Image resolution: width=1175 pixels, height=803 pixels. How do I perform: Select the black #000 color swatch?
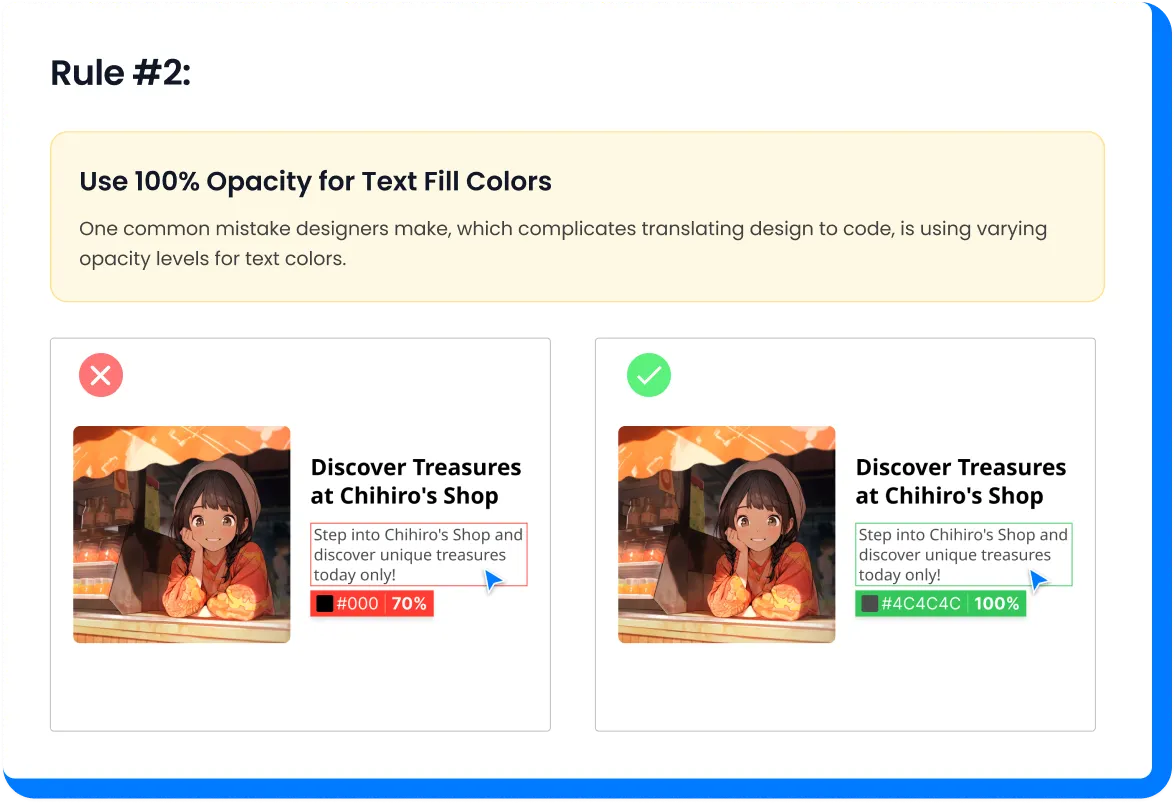(324, 604)
